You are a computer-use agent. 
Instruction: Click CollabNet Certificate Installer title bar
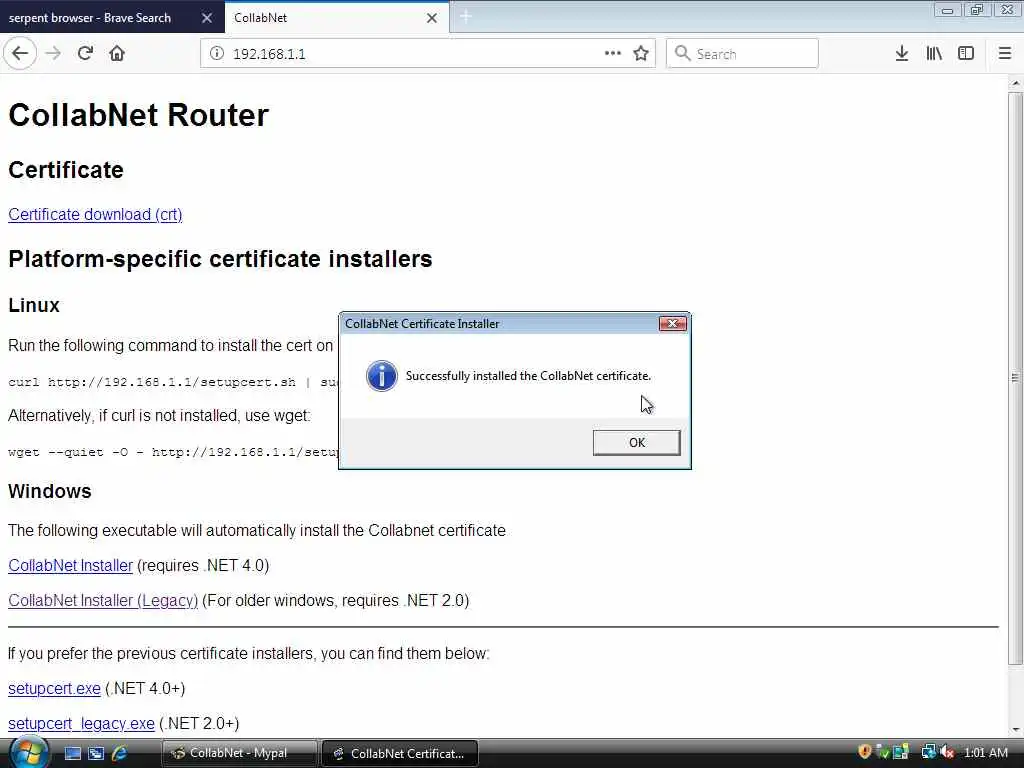click(500, 323)
